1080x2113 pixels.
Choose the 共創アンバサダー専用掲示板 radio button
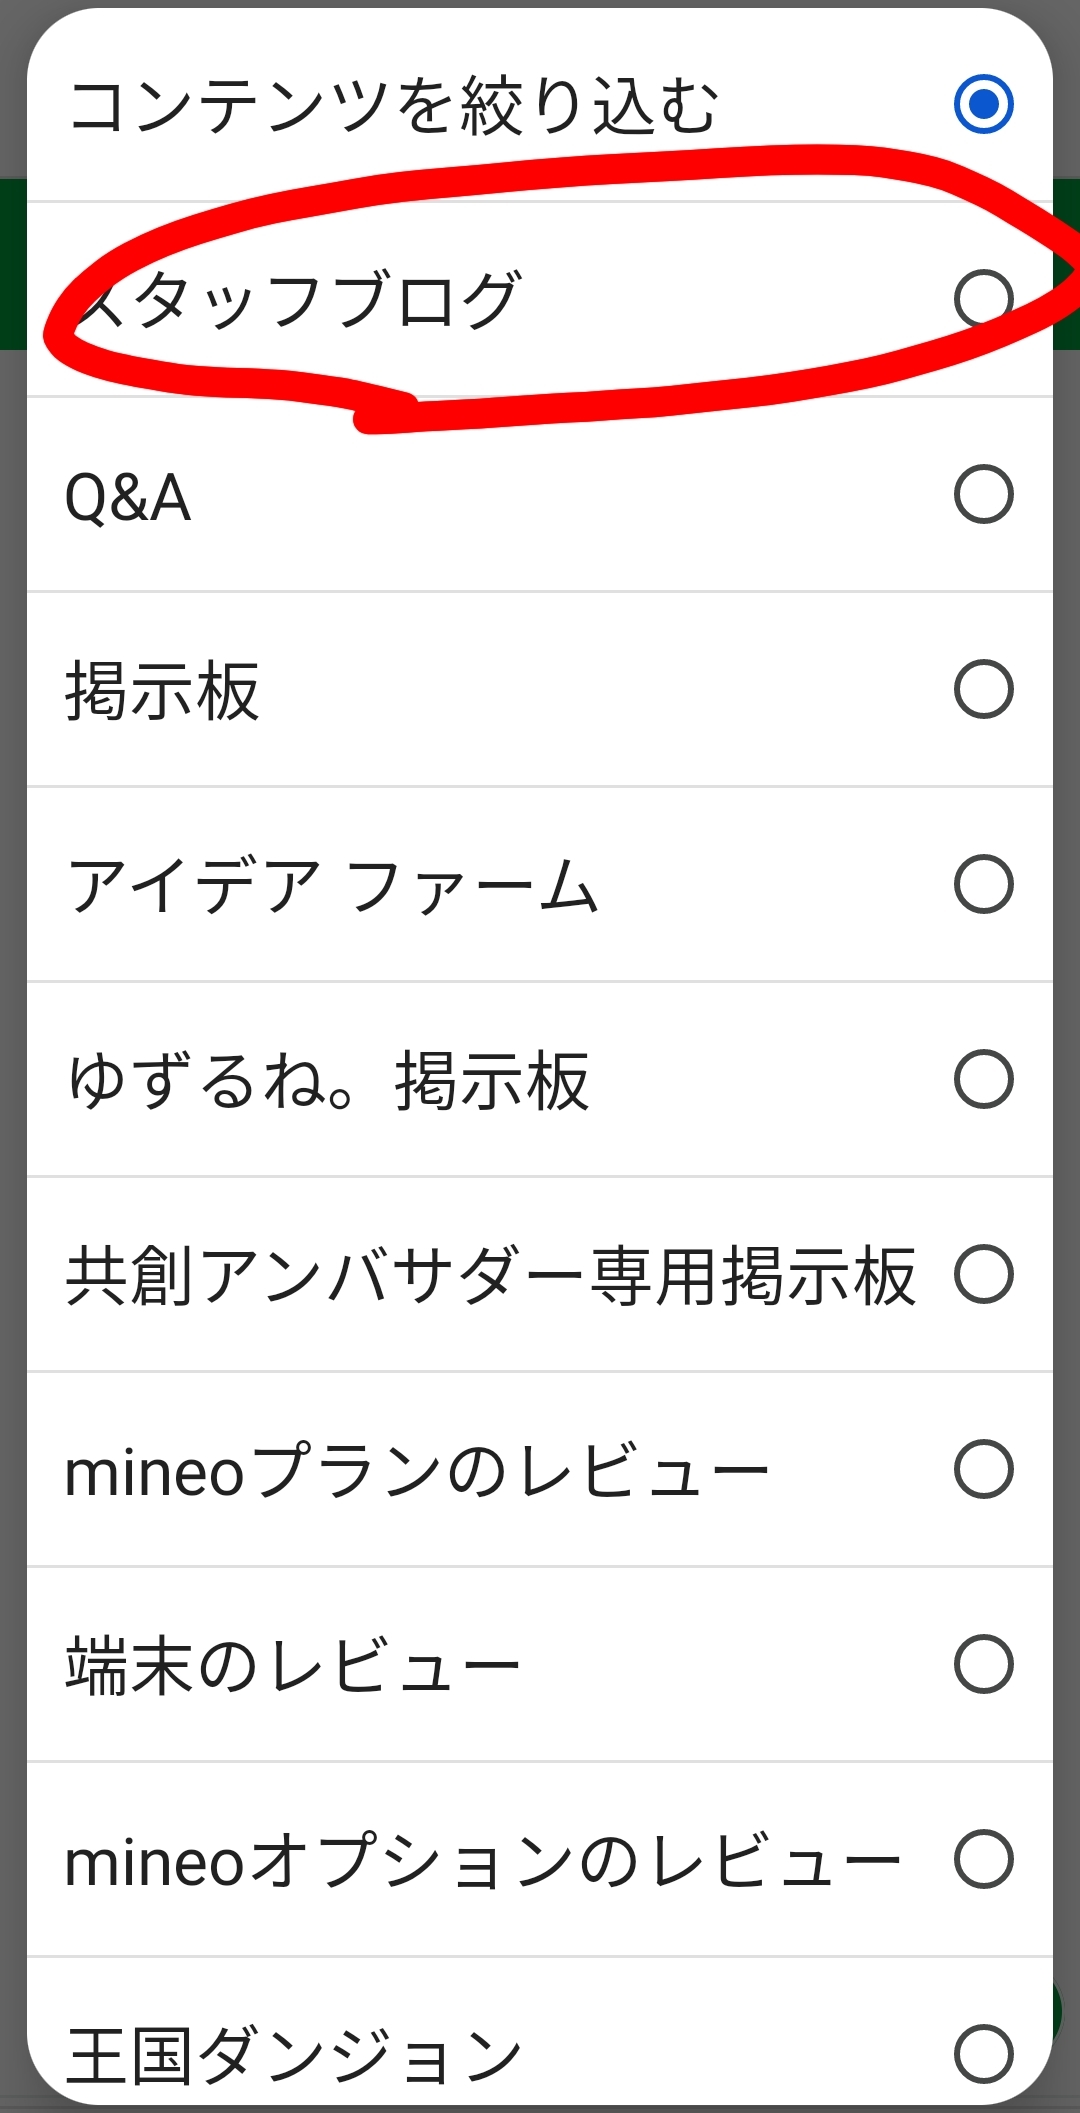tap(984, 1274)
